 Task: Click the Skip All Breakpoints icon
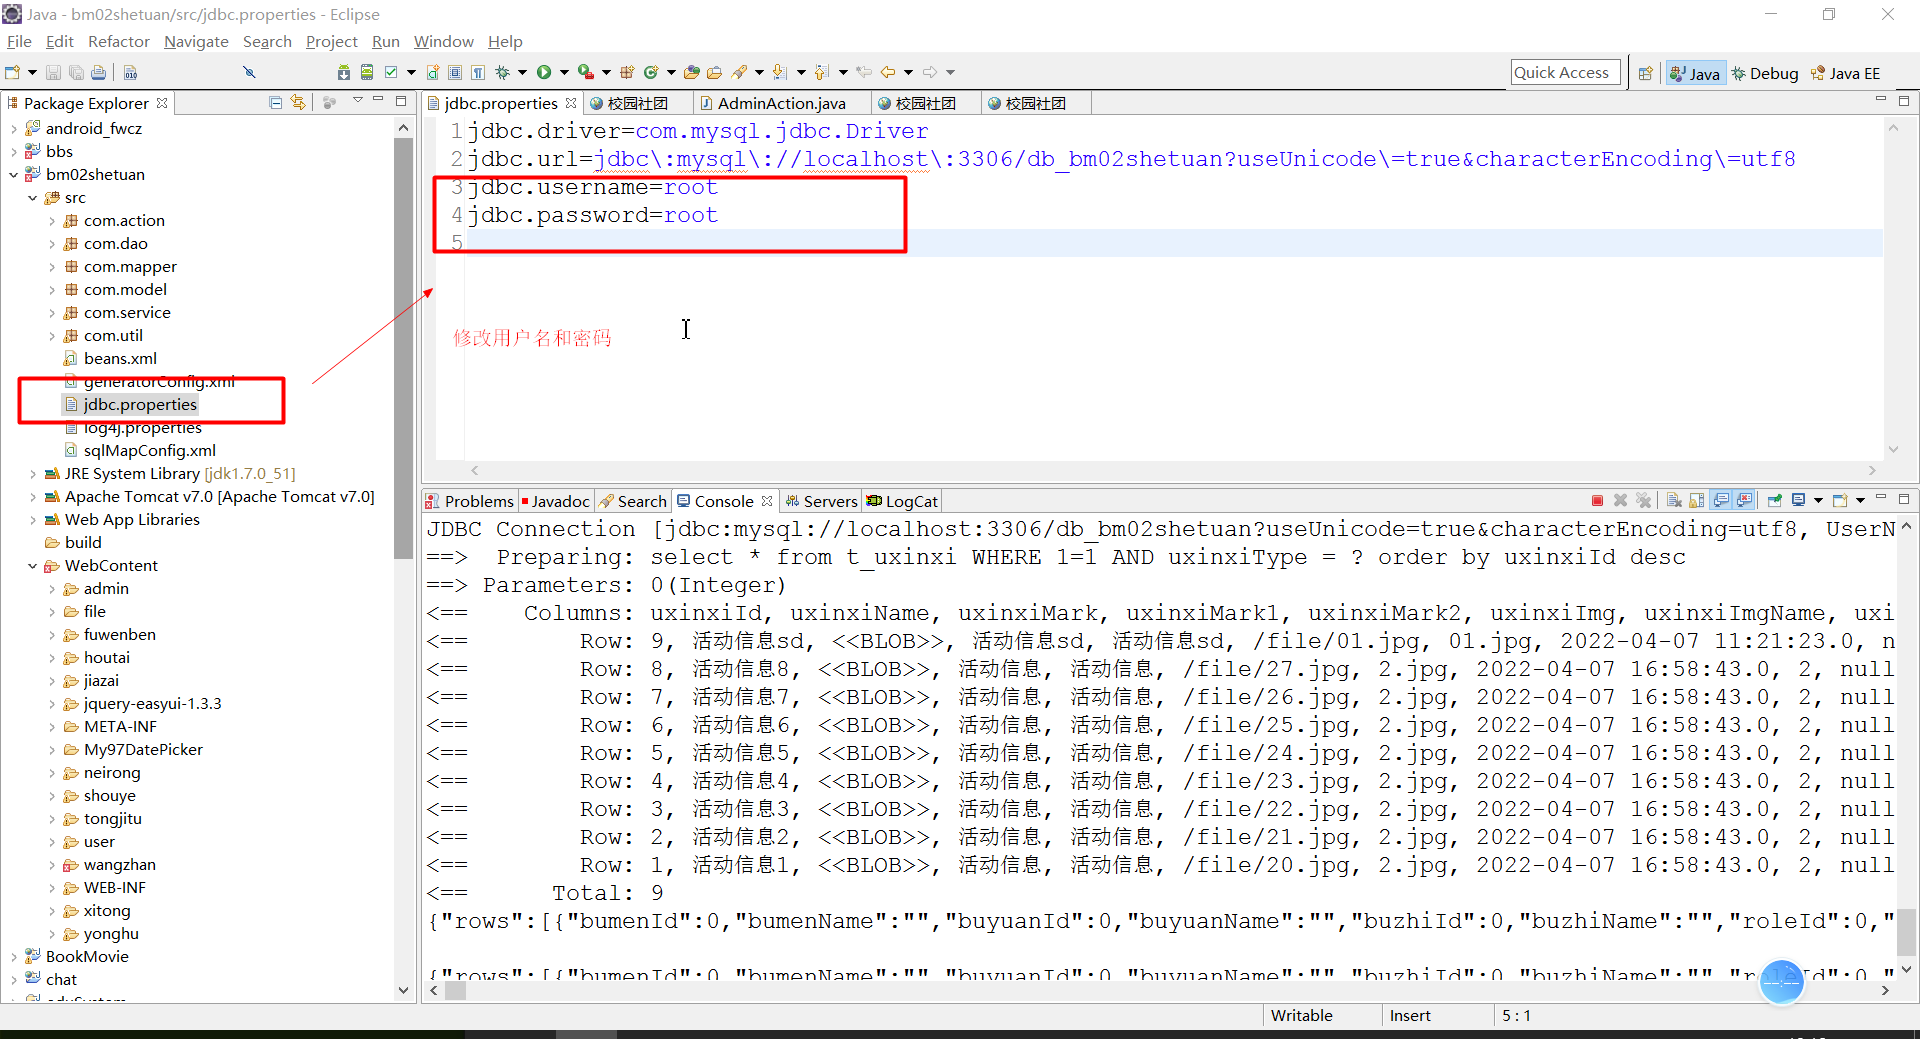(250, 72)
